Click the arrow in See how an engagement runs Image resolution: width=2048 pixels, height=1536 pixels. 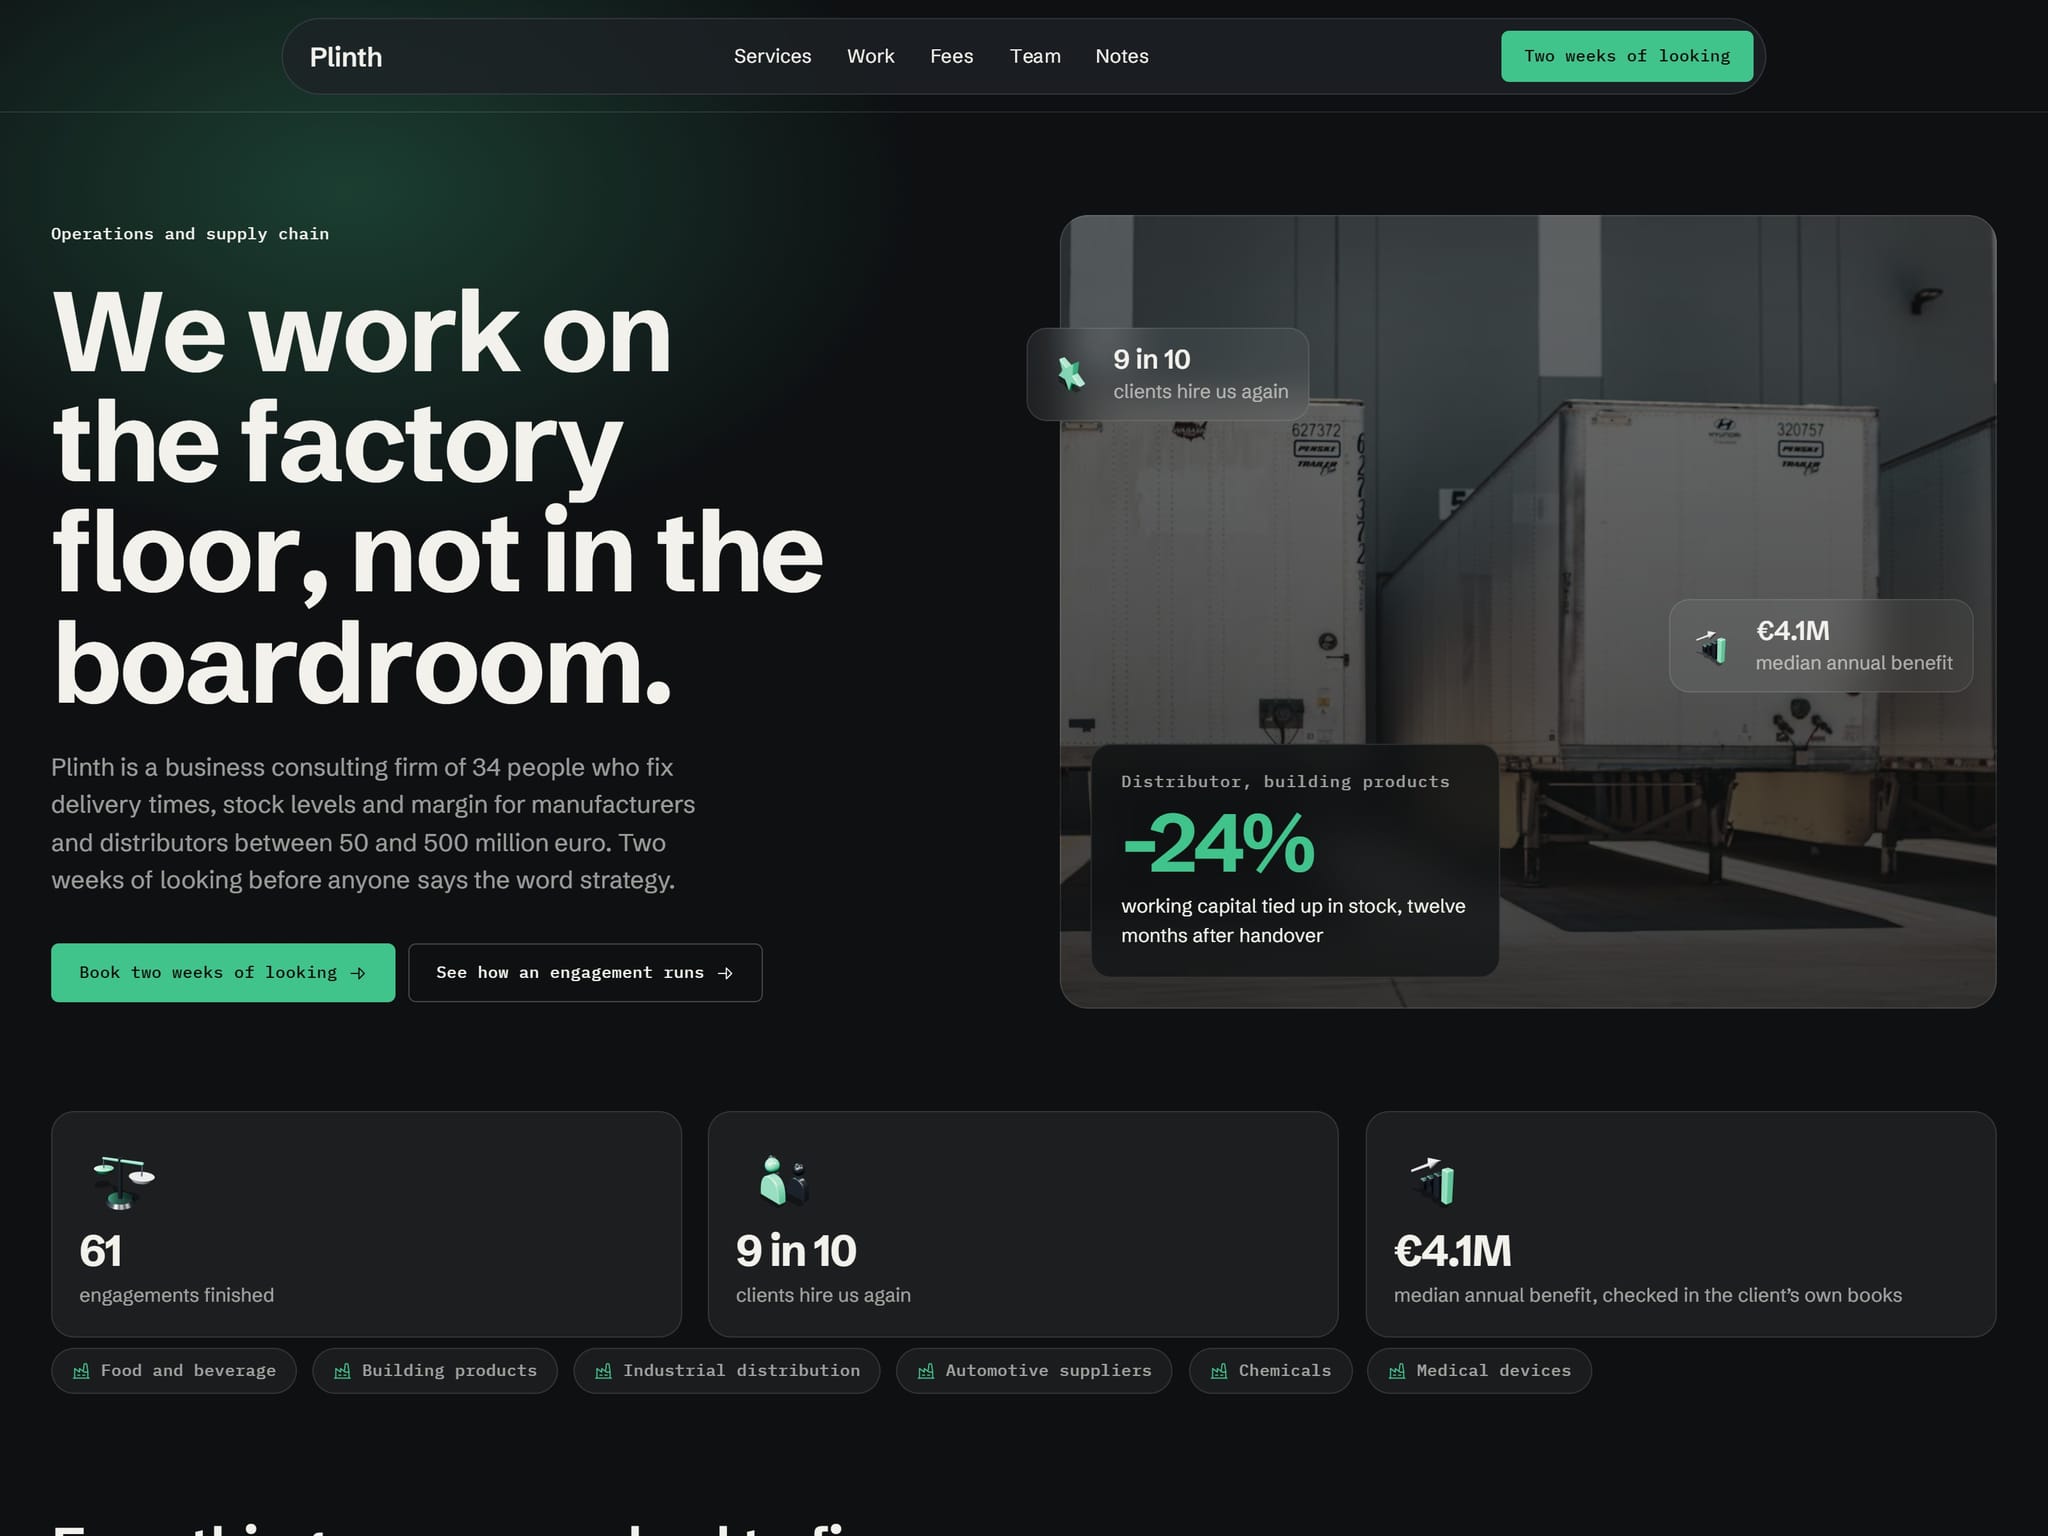pyautogui.click(x=726, y=973)
